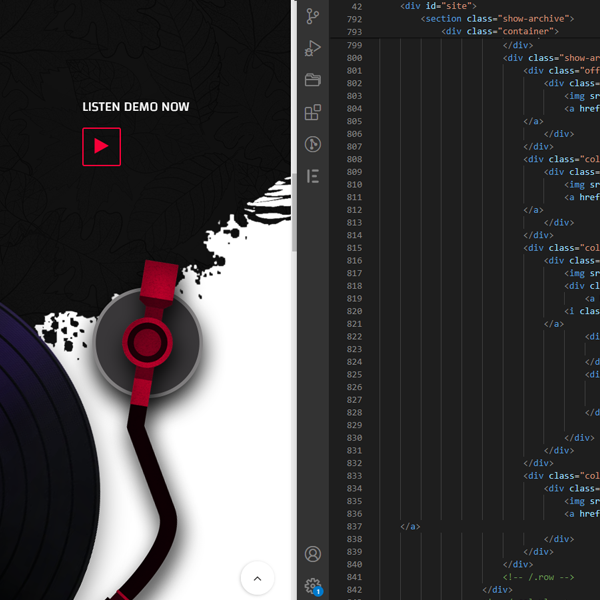Jump to sticky line section class="show-archive"
This screenshot has width=600, height=600.
(497, 19)
